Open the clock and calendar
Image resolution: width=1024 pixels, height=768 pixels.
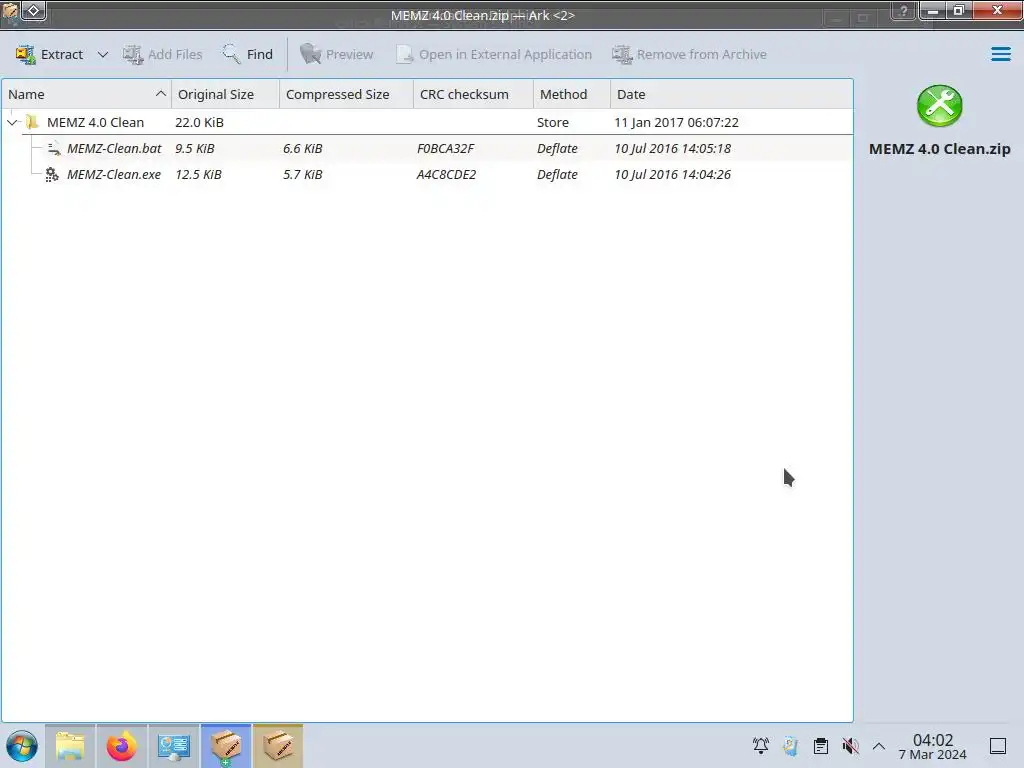[x=933, y=746]
